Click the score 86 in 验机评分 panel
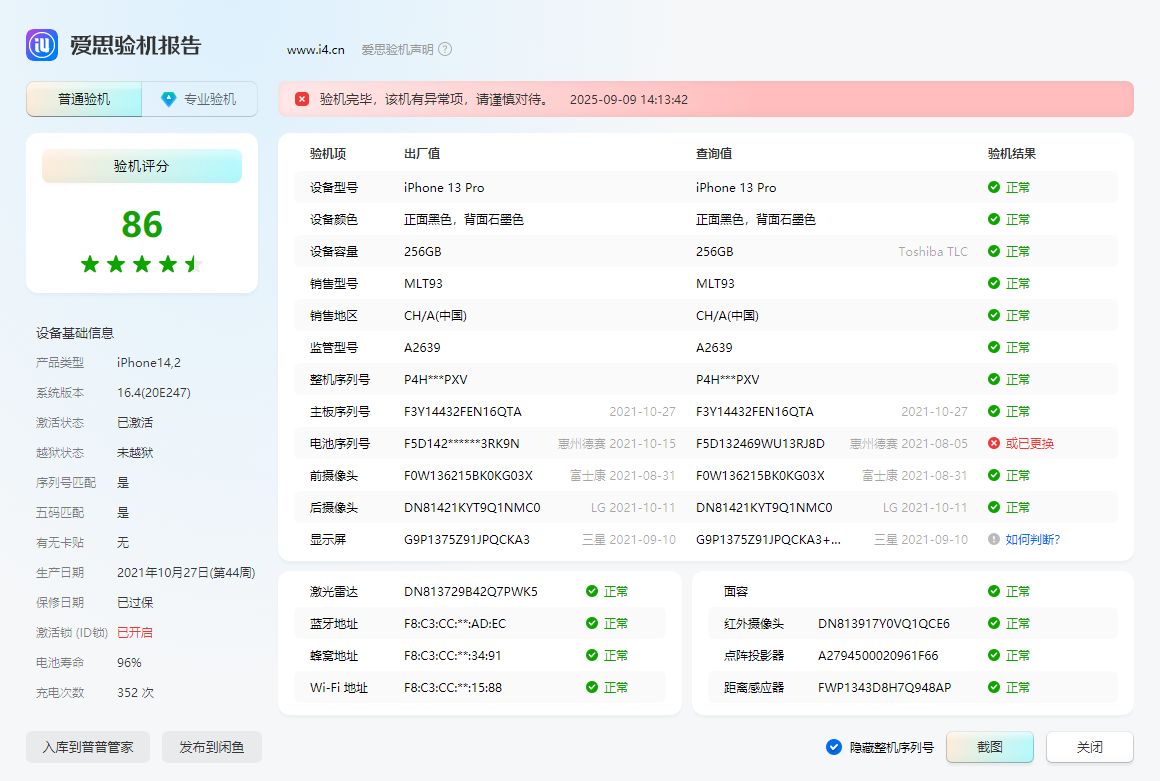Image resolution: width=1160 pixels, height=781 pixels. [141, 224]
